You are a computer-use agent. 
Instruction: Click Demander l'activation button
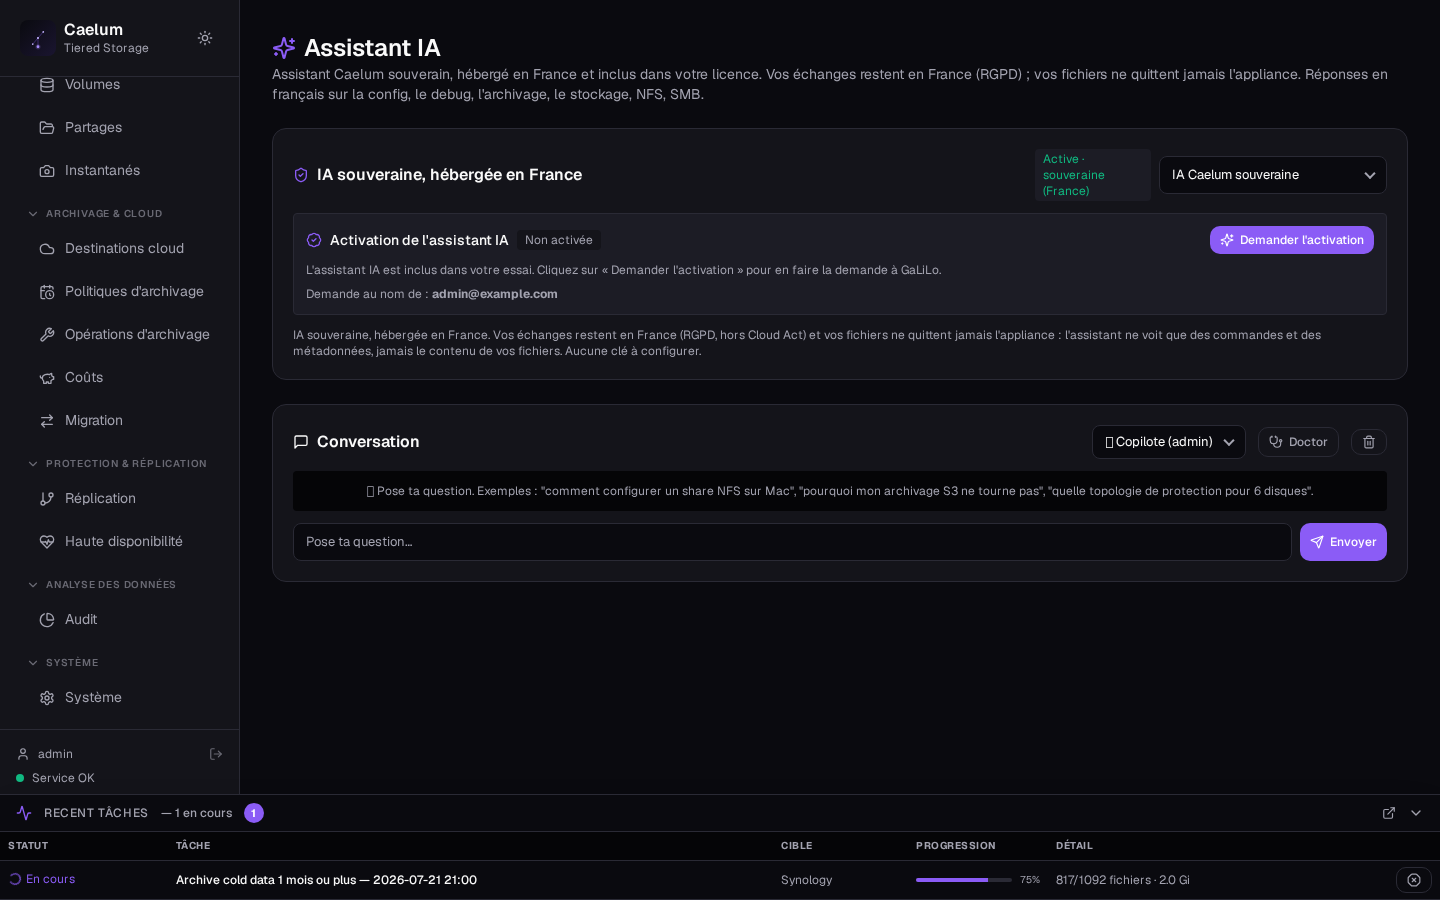point(1292,240)
